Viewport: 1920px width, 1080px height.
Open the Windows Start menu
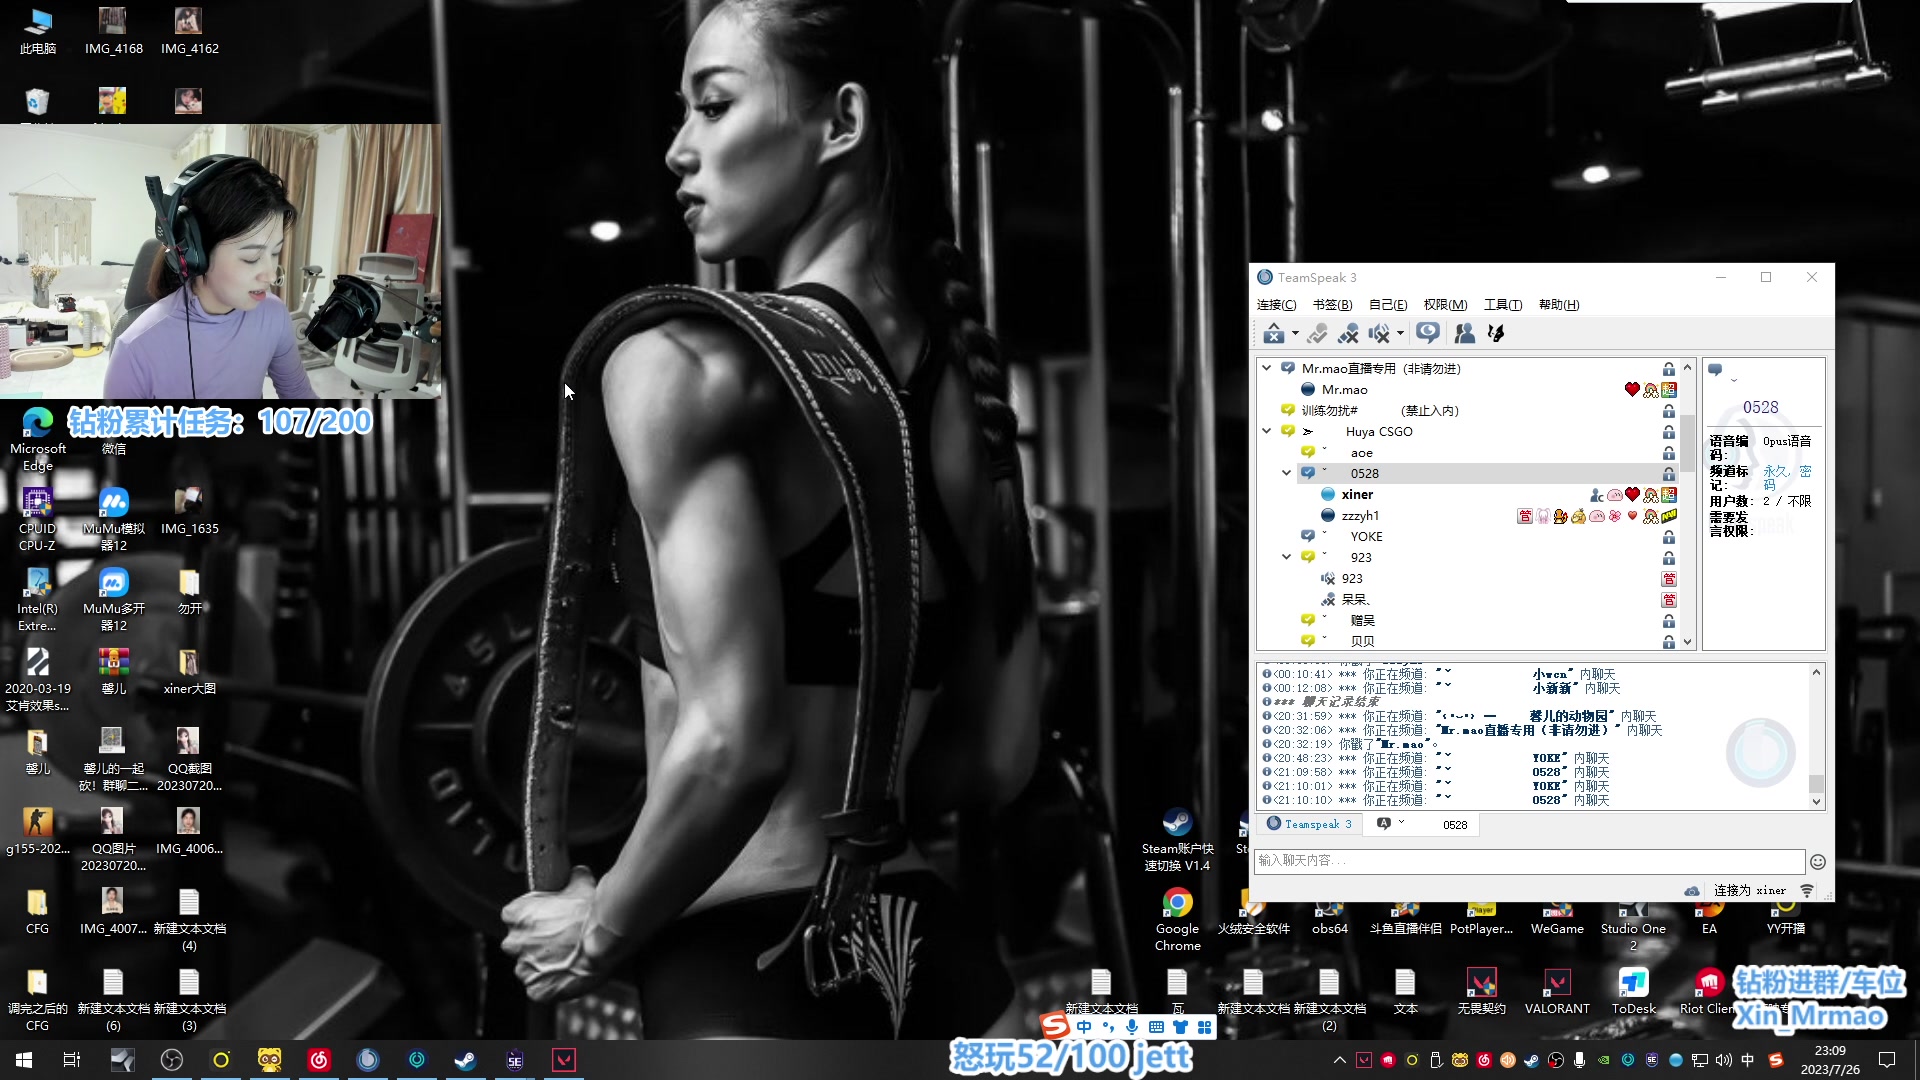pyautogui.click(x=24, y=1060)
